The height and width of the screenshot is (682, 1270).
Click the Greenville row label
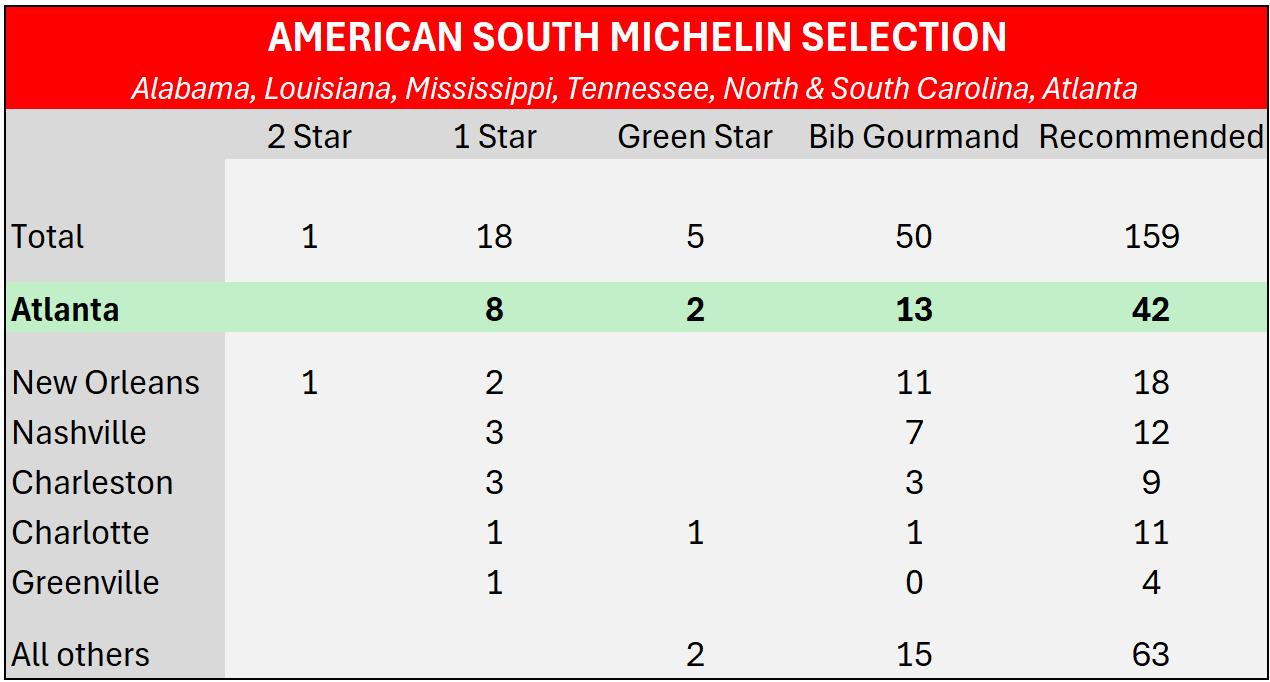tap(85, 583)
